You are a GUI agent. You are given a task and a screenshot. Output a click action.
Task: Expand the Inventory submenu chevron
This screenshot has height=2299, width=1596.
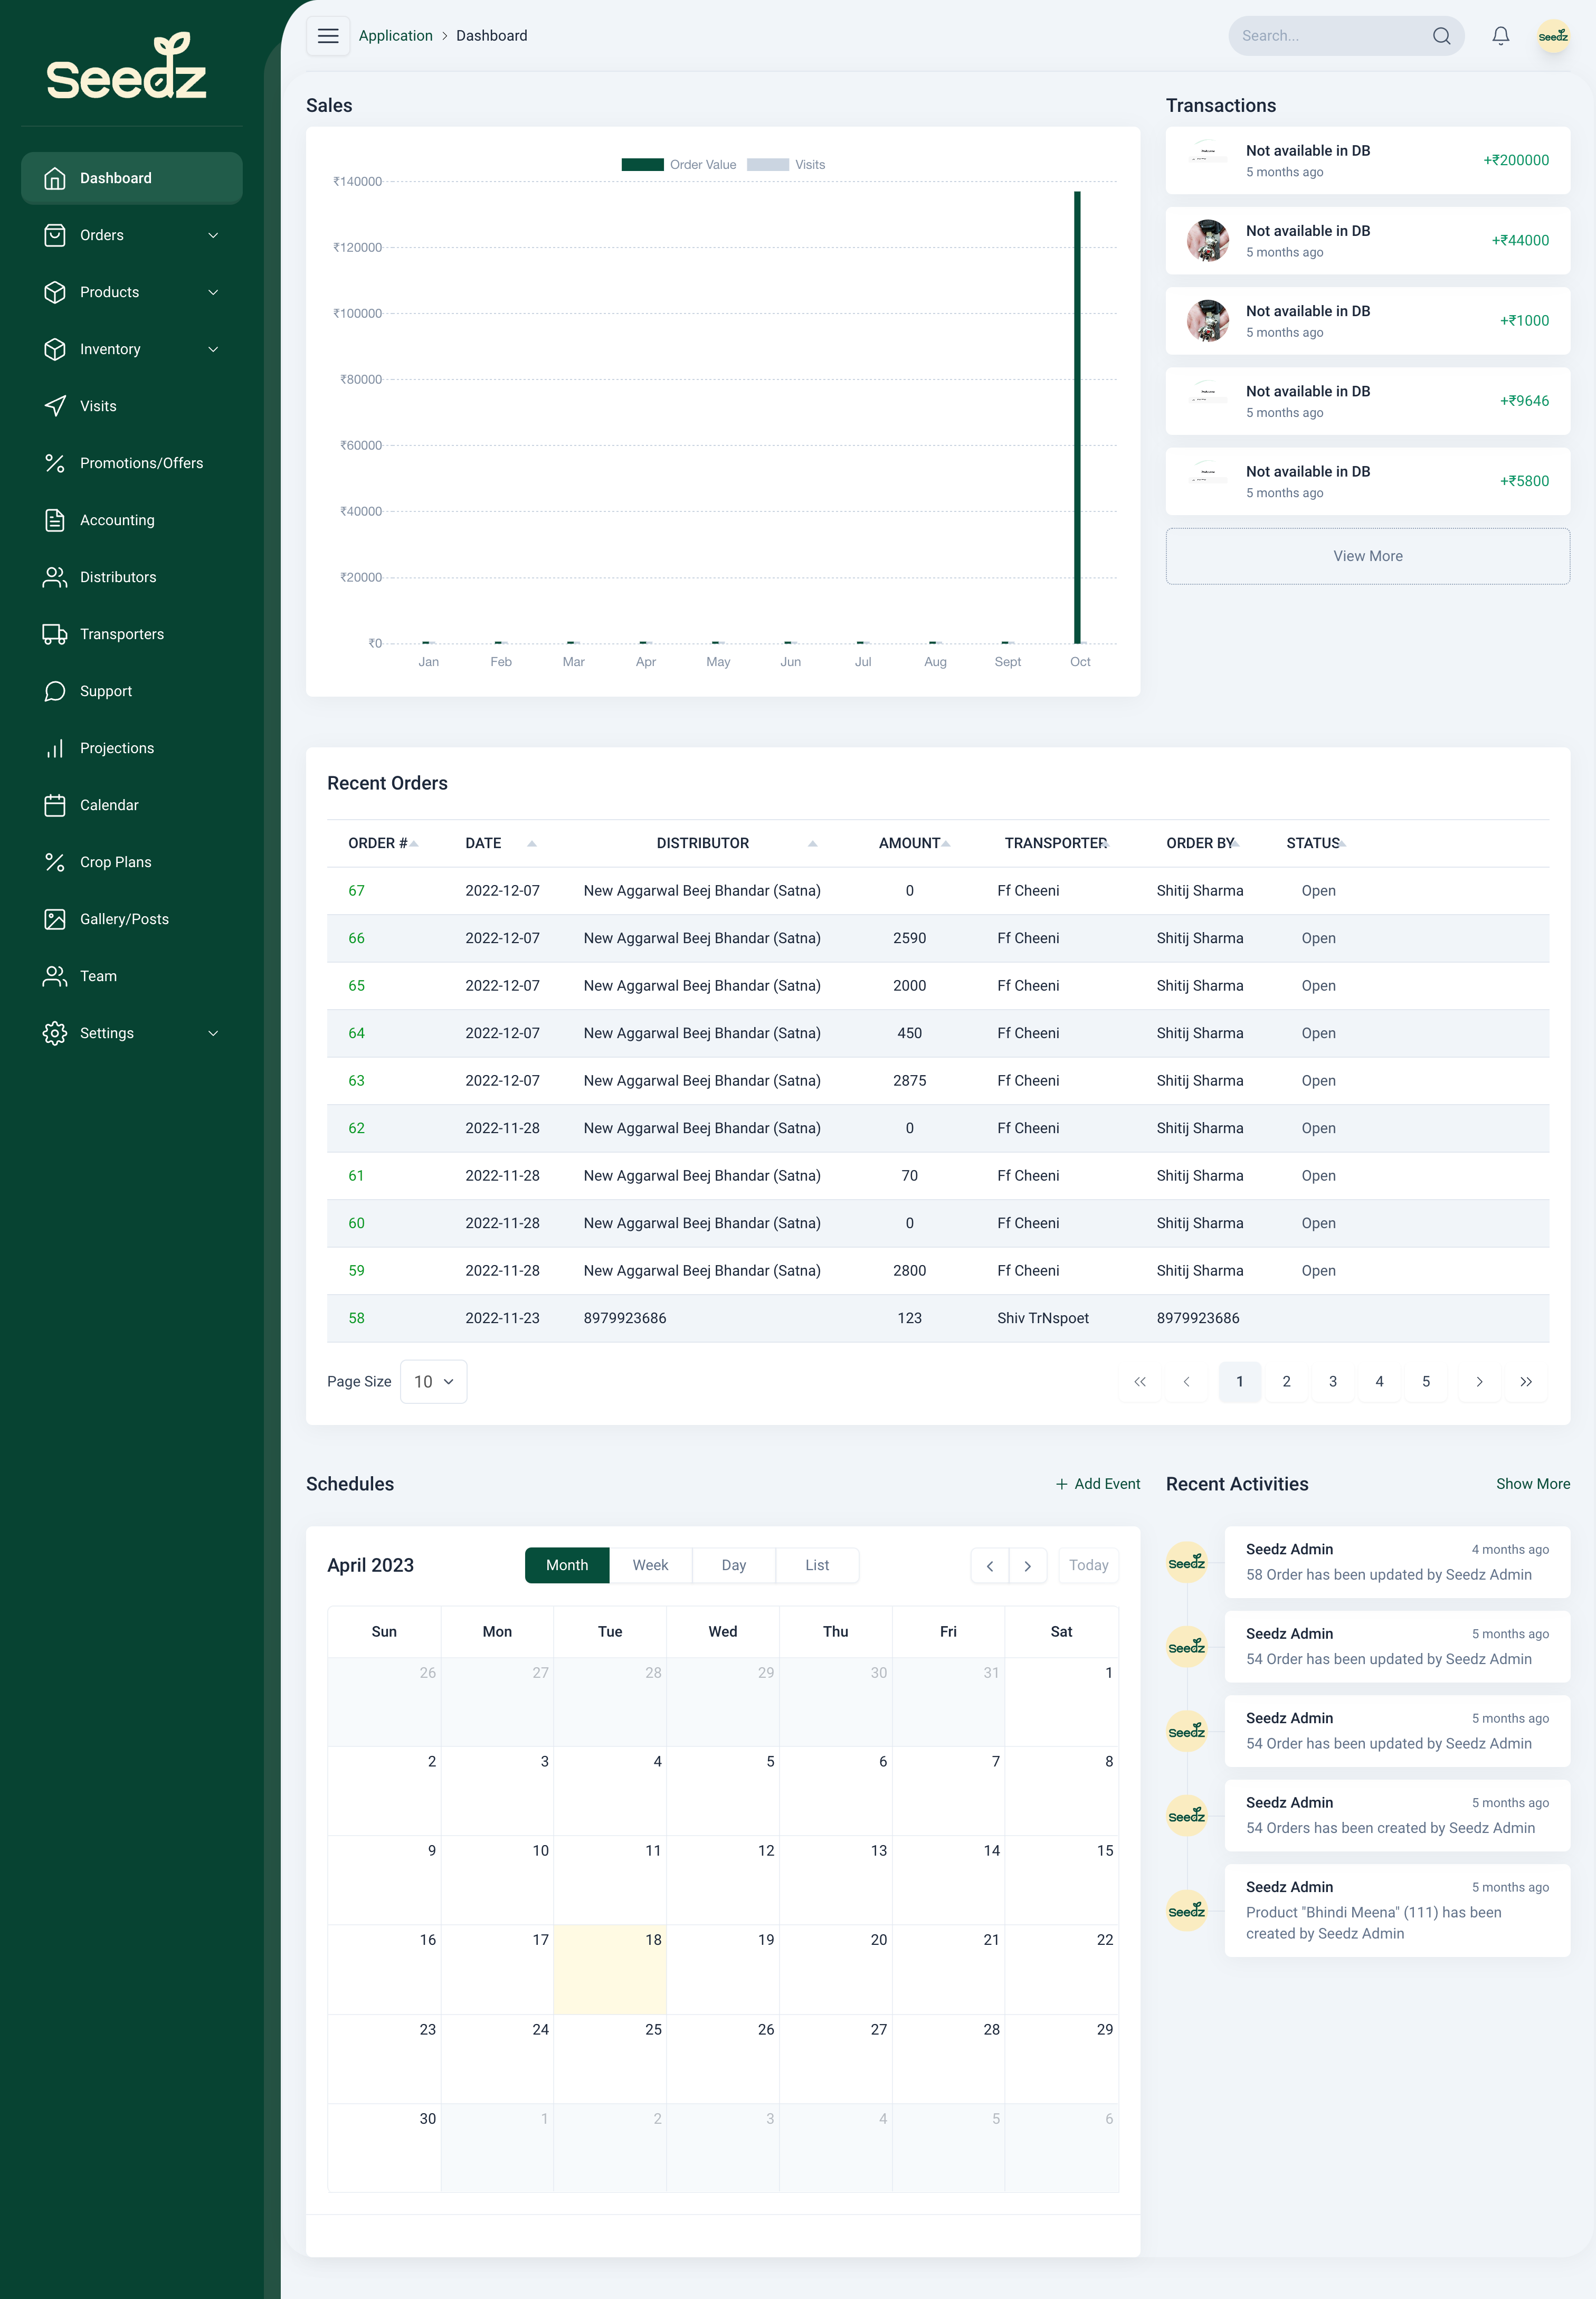[213, 349]
